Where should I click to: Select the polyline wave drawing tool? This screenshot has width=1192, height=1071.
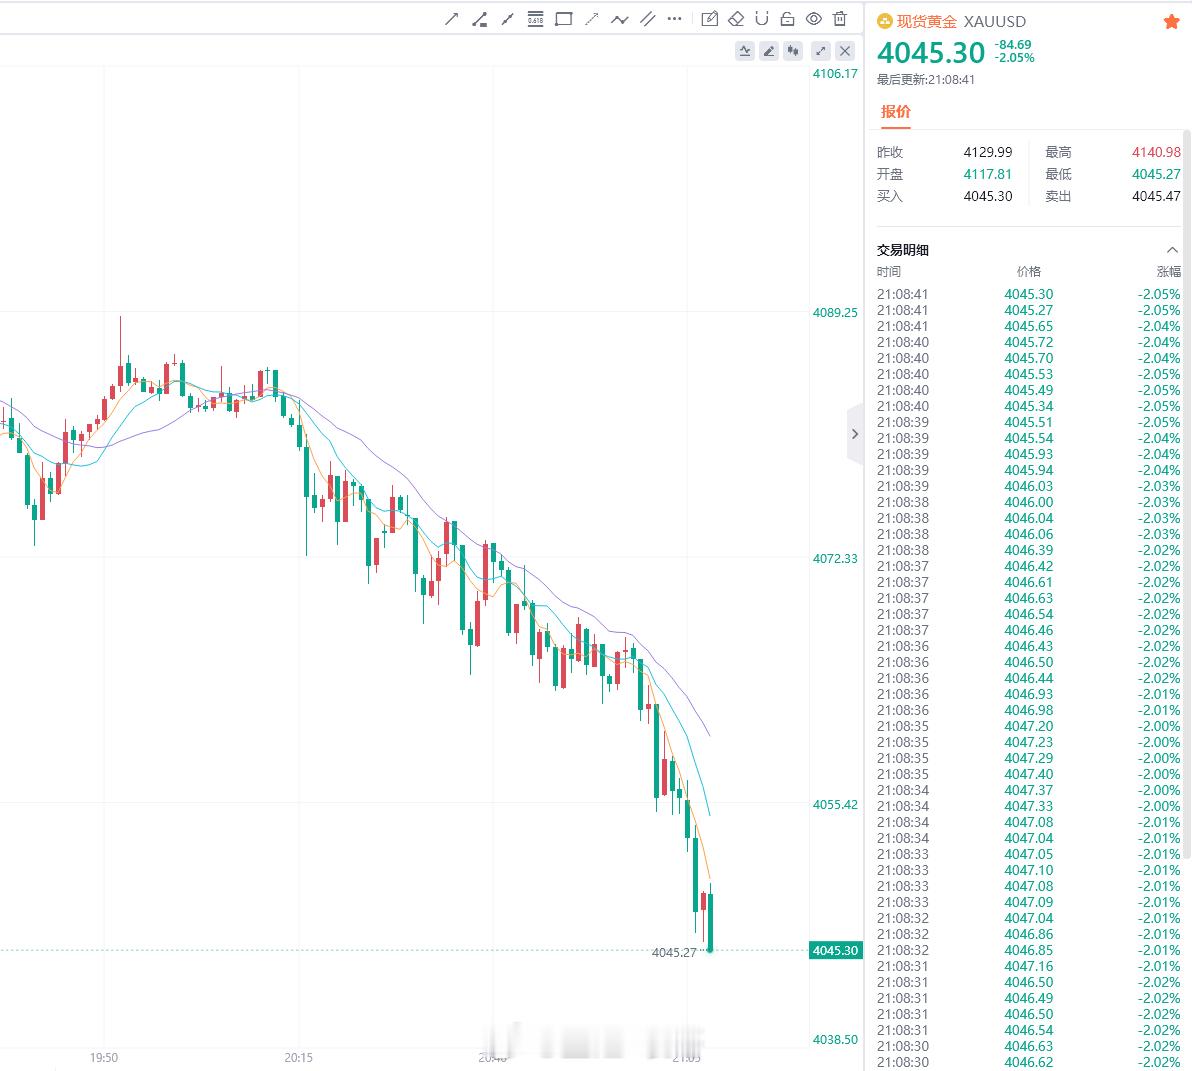[x=620, y=20]
